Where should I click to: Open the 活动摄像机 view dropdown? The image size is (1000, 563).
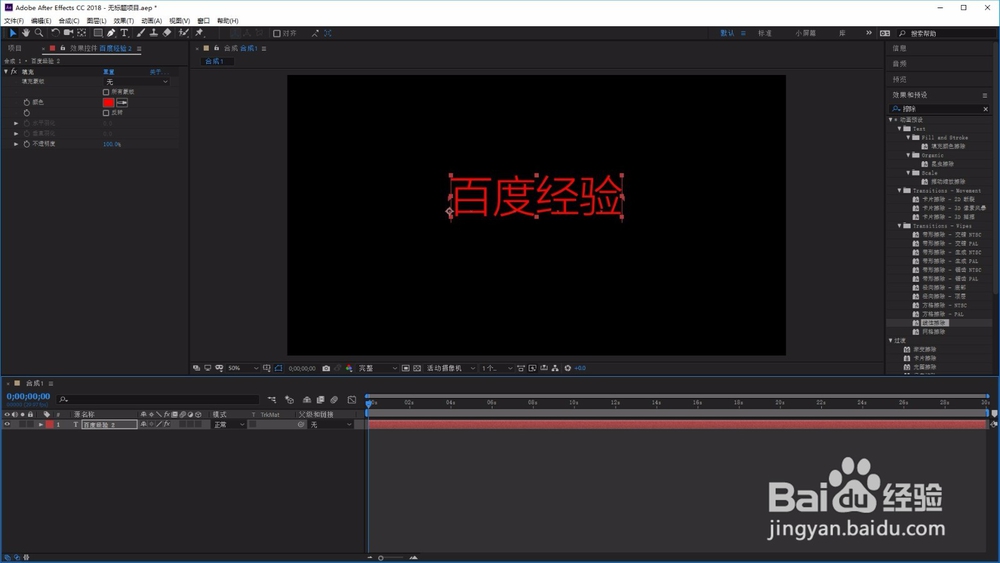point(451,369)
